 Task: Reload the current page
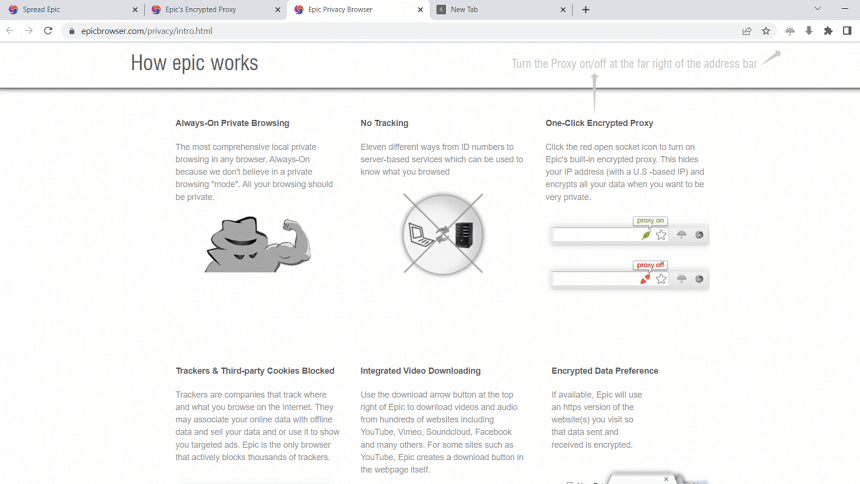point(48,31)
